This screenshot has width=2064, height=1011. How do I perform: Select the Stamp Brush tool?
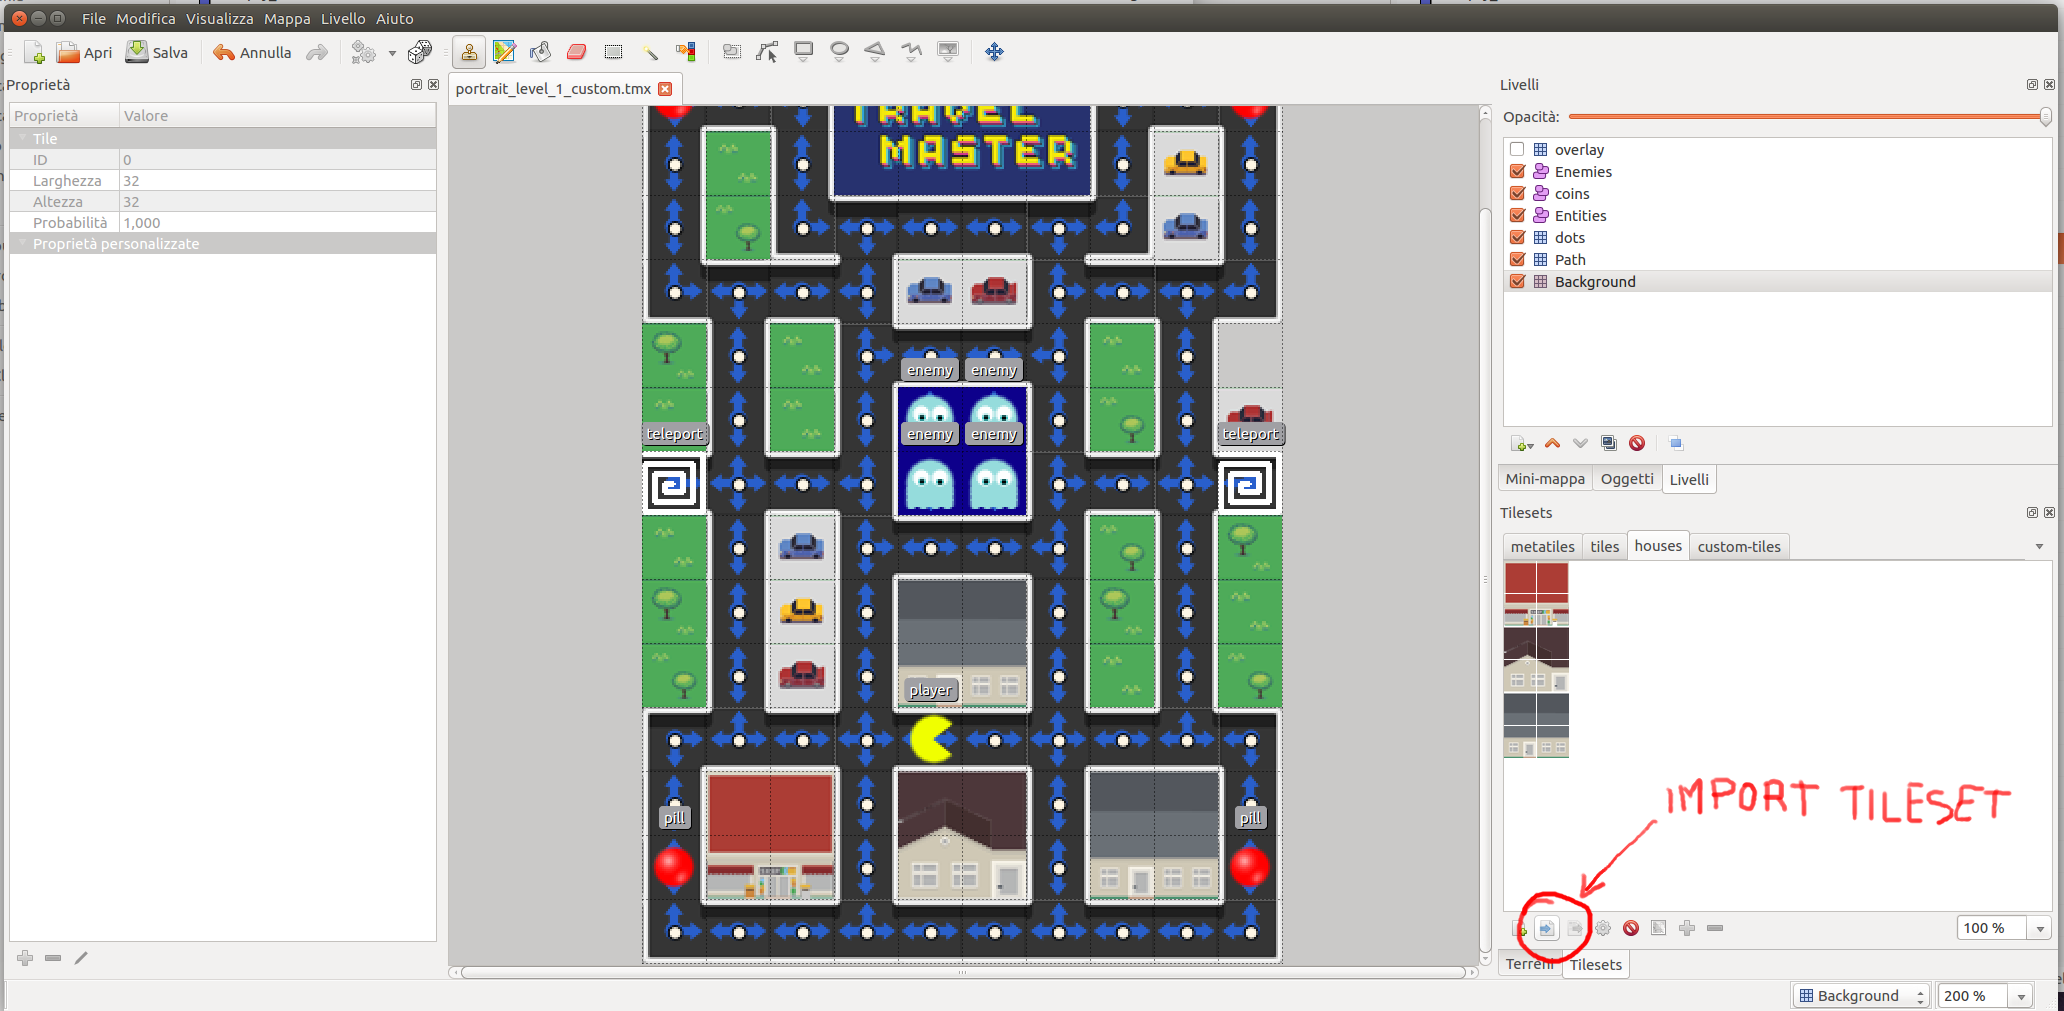(468, 52)
